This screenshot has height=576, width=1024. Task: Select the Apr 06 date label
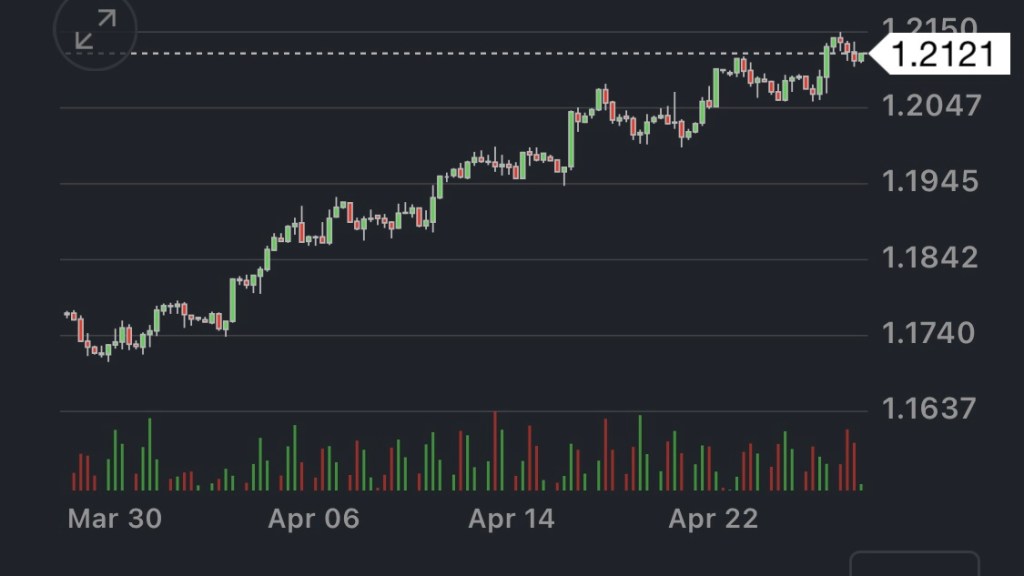pyautogui.click(x=314, y=519)
